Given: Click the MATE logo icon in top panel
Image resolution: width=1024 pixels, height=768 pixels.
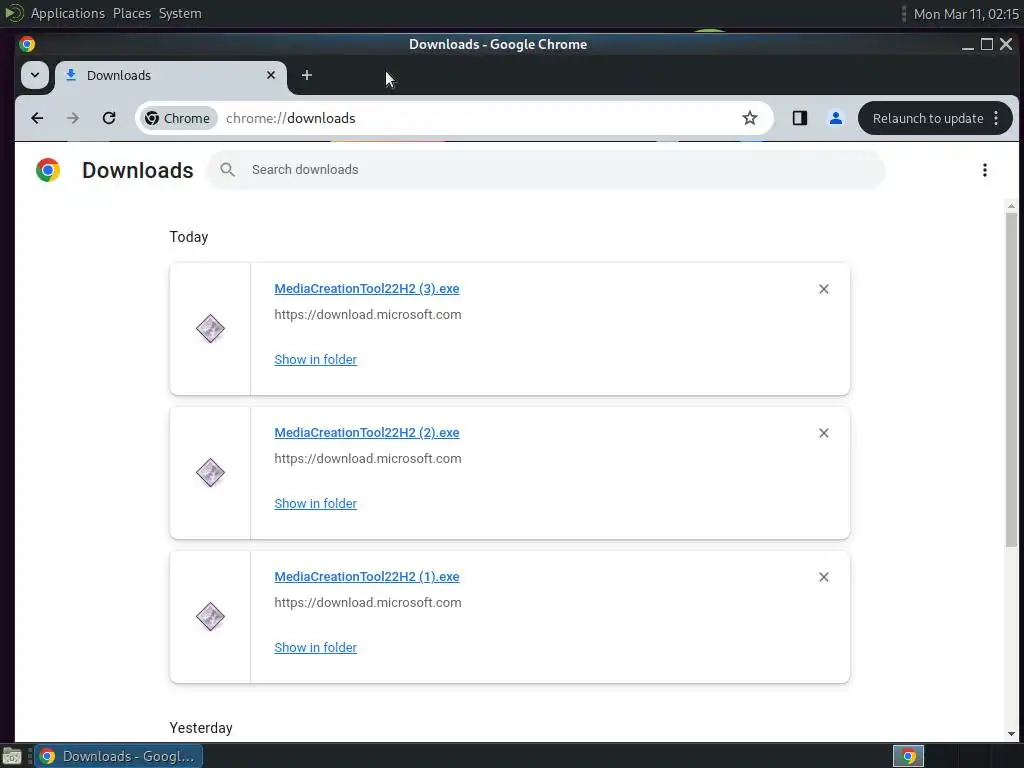Looking at the screenshot, I should [14, 13].
